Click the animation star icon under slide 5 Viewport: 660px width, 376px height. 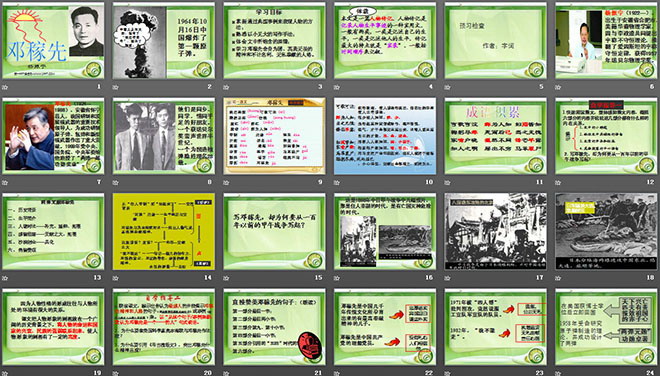point(448,87)
